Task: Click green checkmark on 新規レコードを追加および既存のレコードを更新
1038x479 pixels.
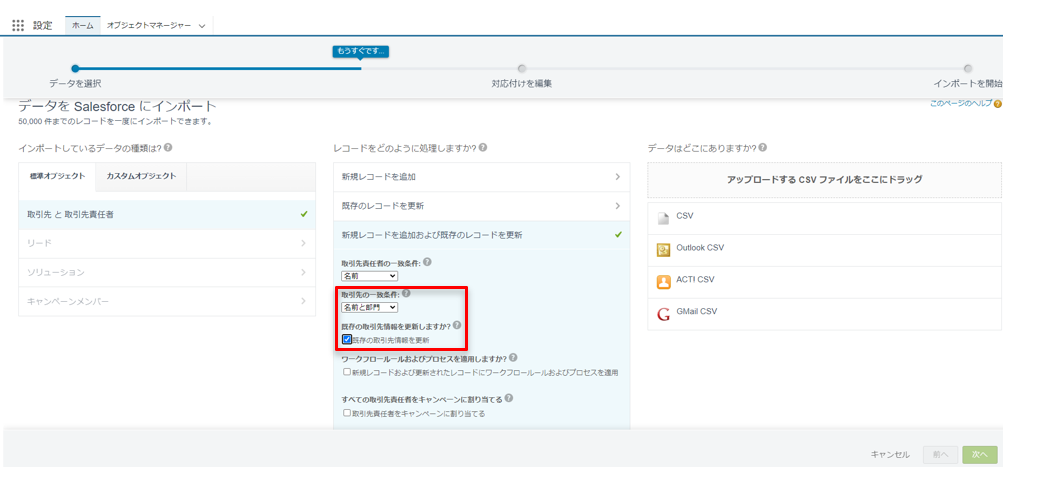Action: point(618,234)
